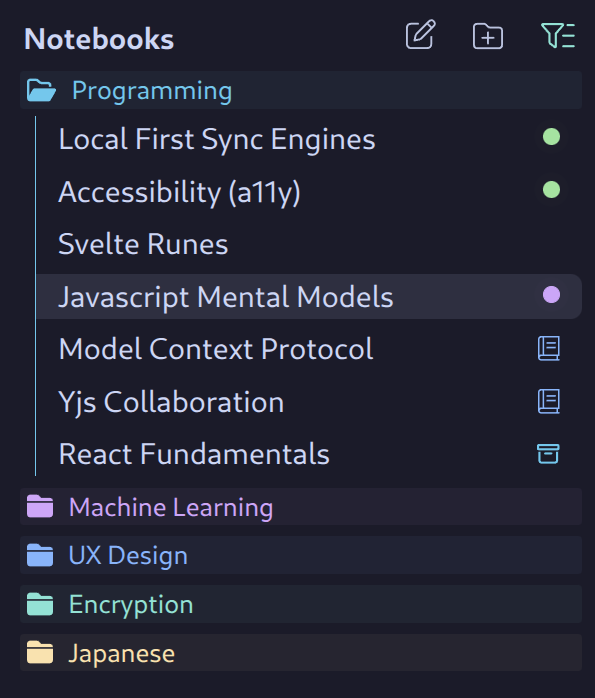Viewport: 595px width, 698px height.
Task: Click the book icon beside Model Context Protocol
Action: (549, 349)
